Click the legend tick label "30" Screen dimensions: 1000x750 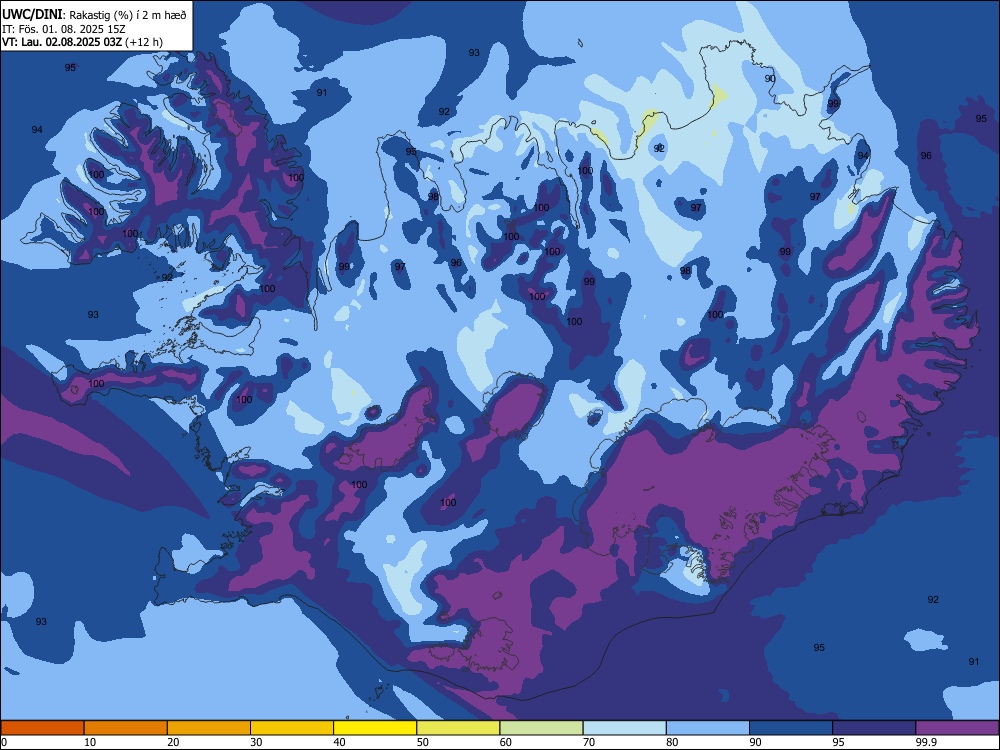pos(256,742)
